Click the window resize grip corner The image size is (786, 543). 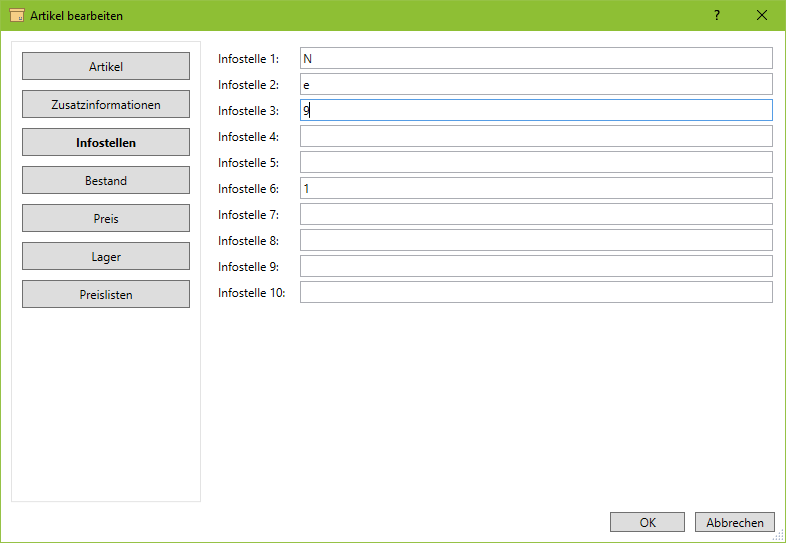(779, 536)
